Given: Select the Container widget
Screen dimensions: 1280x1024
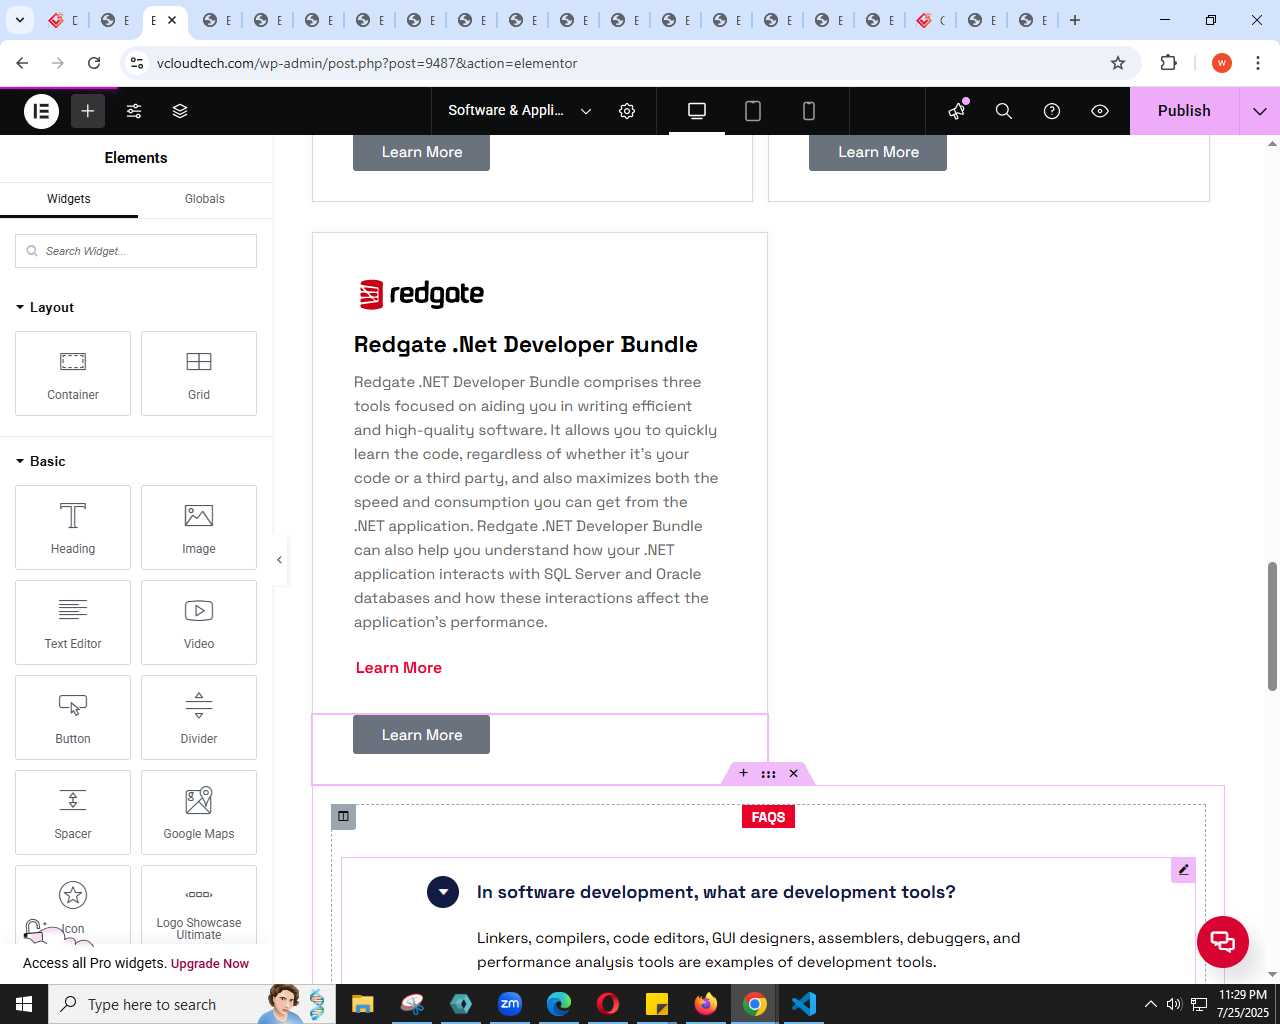Looking at the screenshot, I should [73, 373].
